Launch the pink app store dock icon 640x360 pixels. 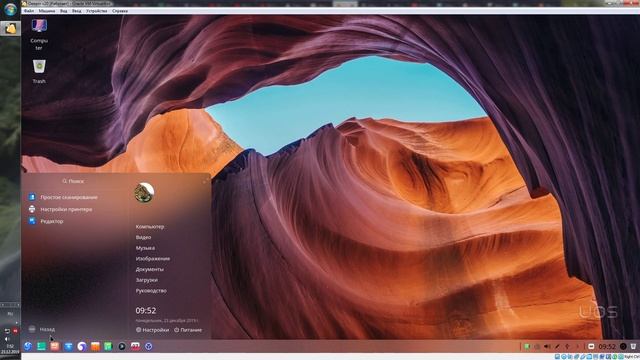(x=55, y=347)
